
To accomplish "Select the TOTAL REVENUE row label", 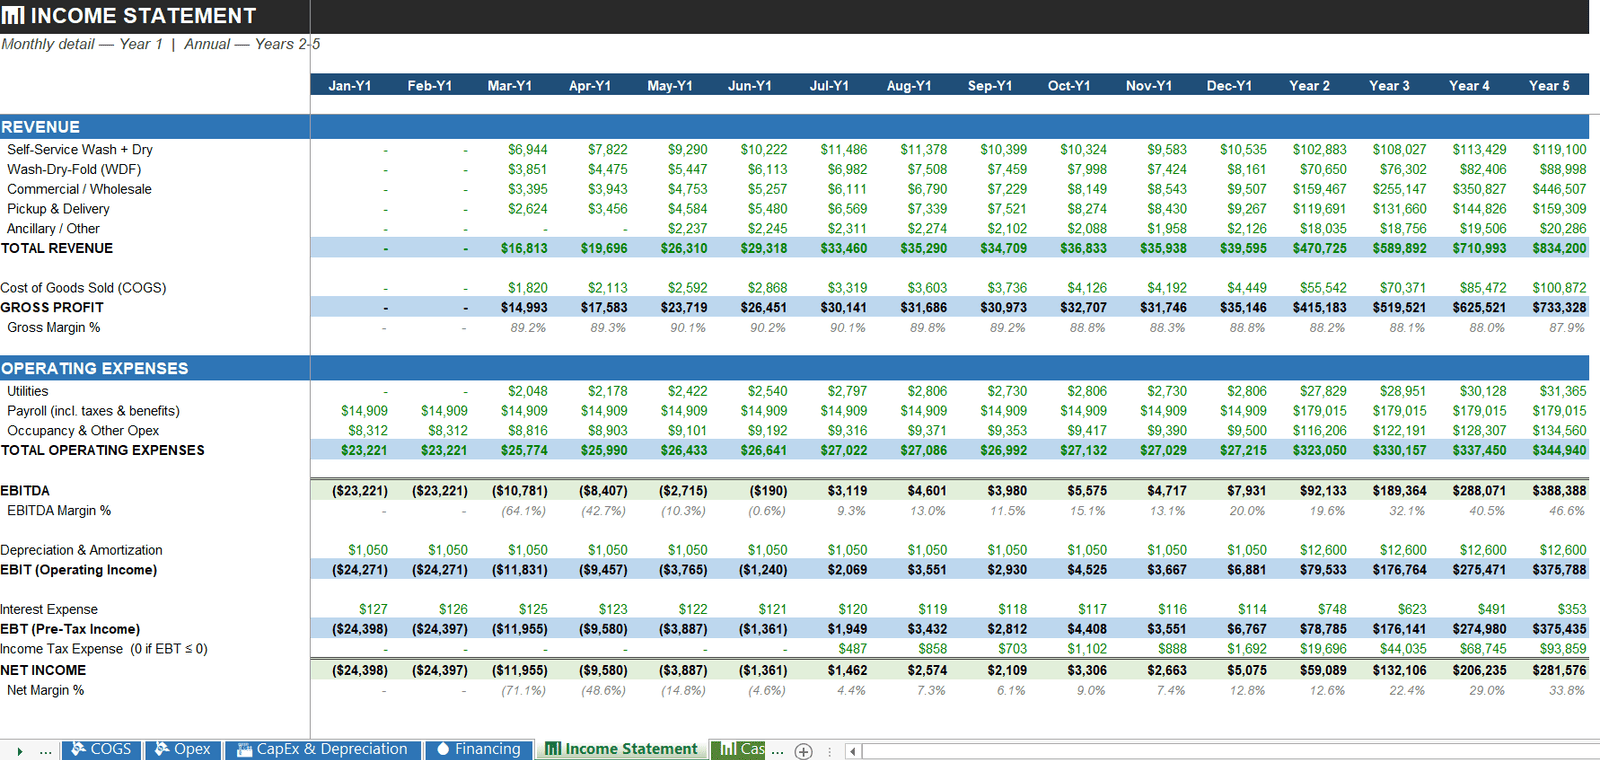I will [x=57, y=248].
